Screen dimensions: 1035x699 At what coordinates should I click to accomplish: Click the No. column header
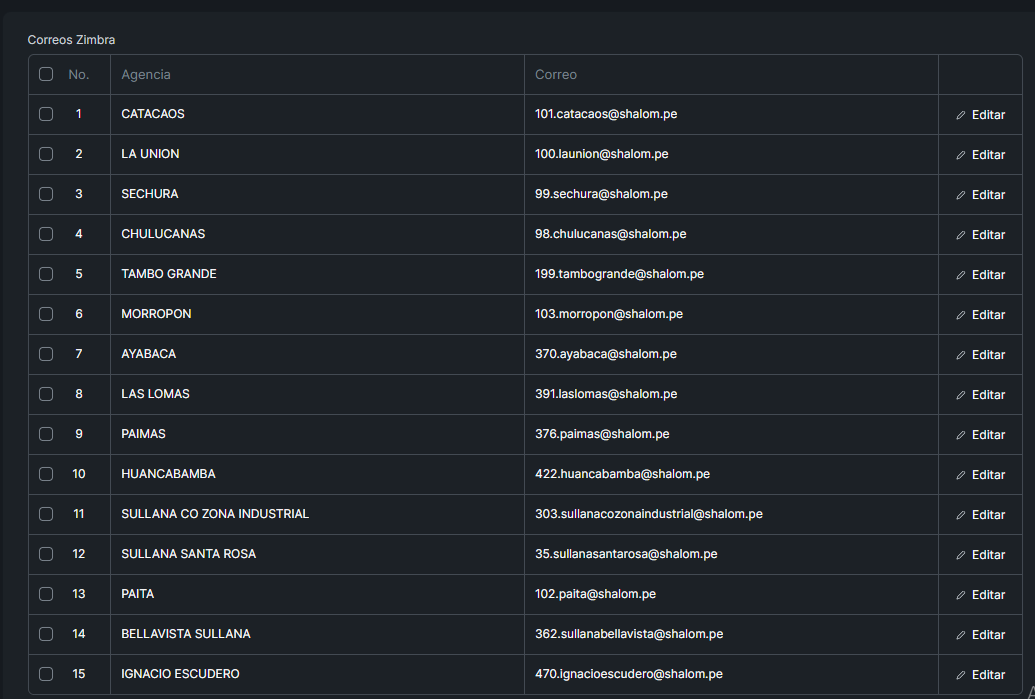79,75
